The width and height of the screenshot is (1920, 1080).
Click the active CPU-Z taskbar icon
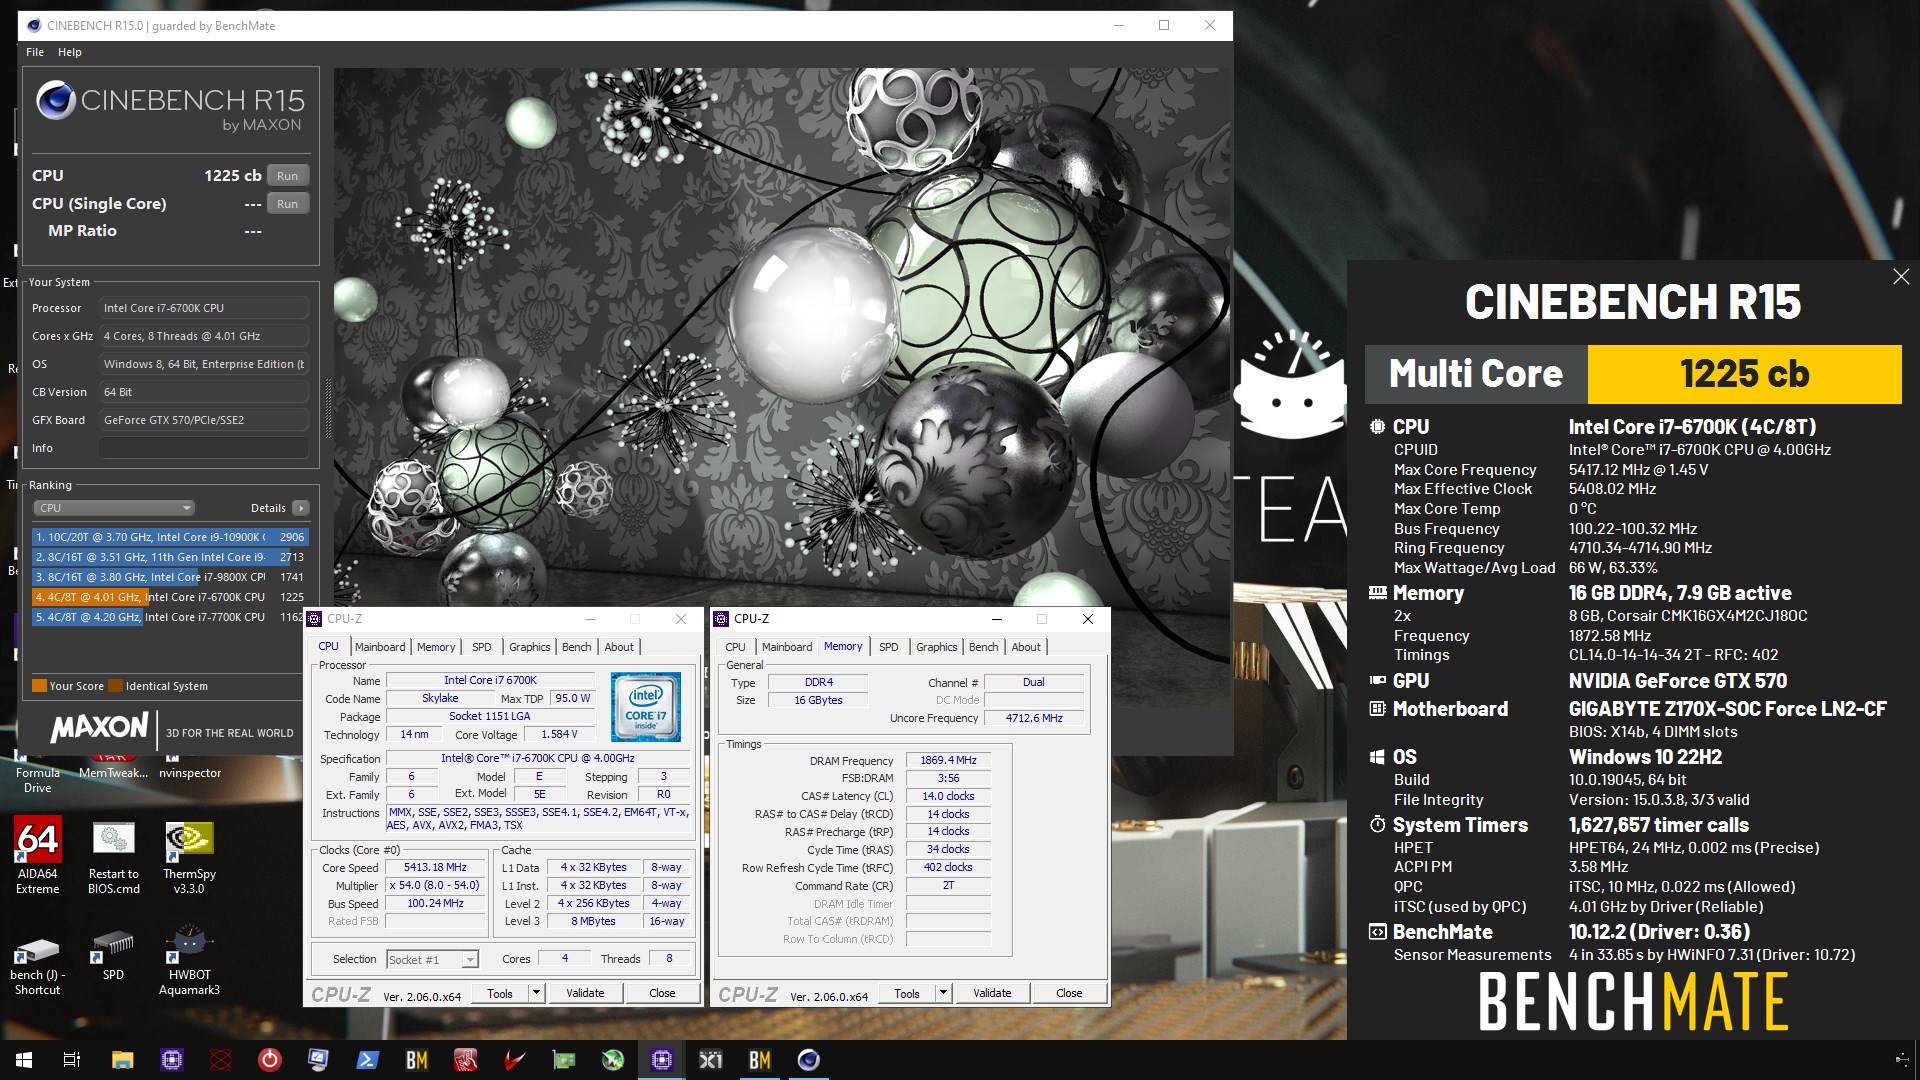[x=661, y=1060]
